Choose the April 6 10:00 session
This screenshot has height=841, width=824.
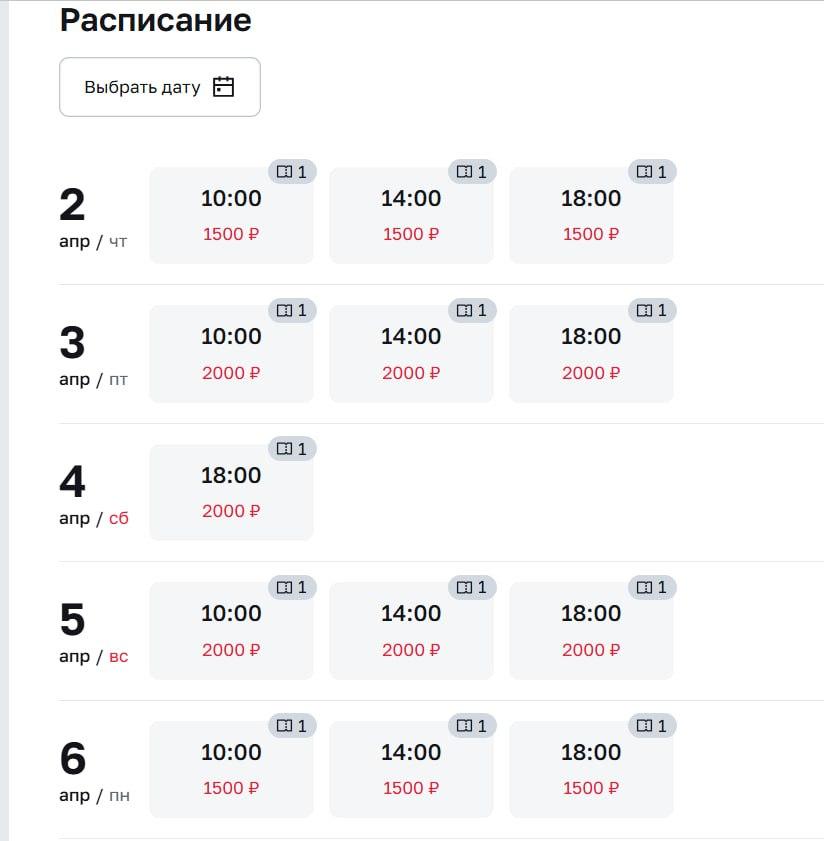coord(231,769)
